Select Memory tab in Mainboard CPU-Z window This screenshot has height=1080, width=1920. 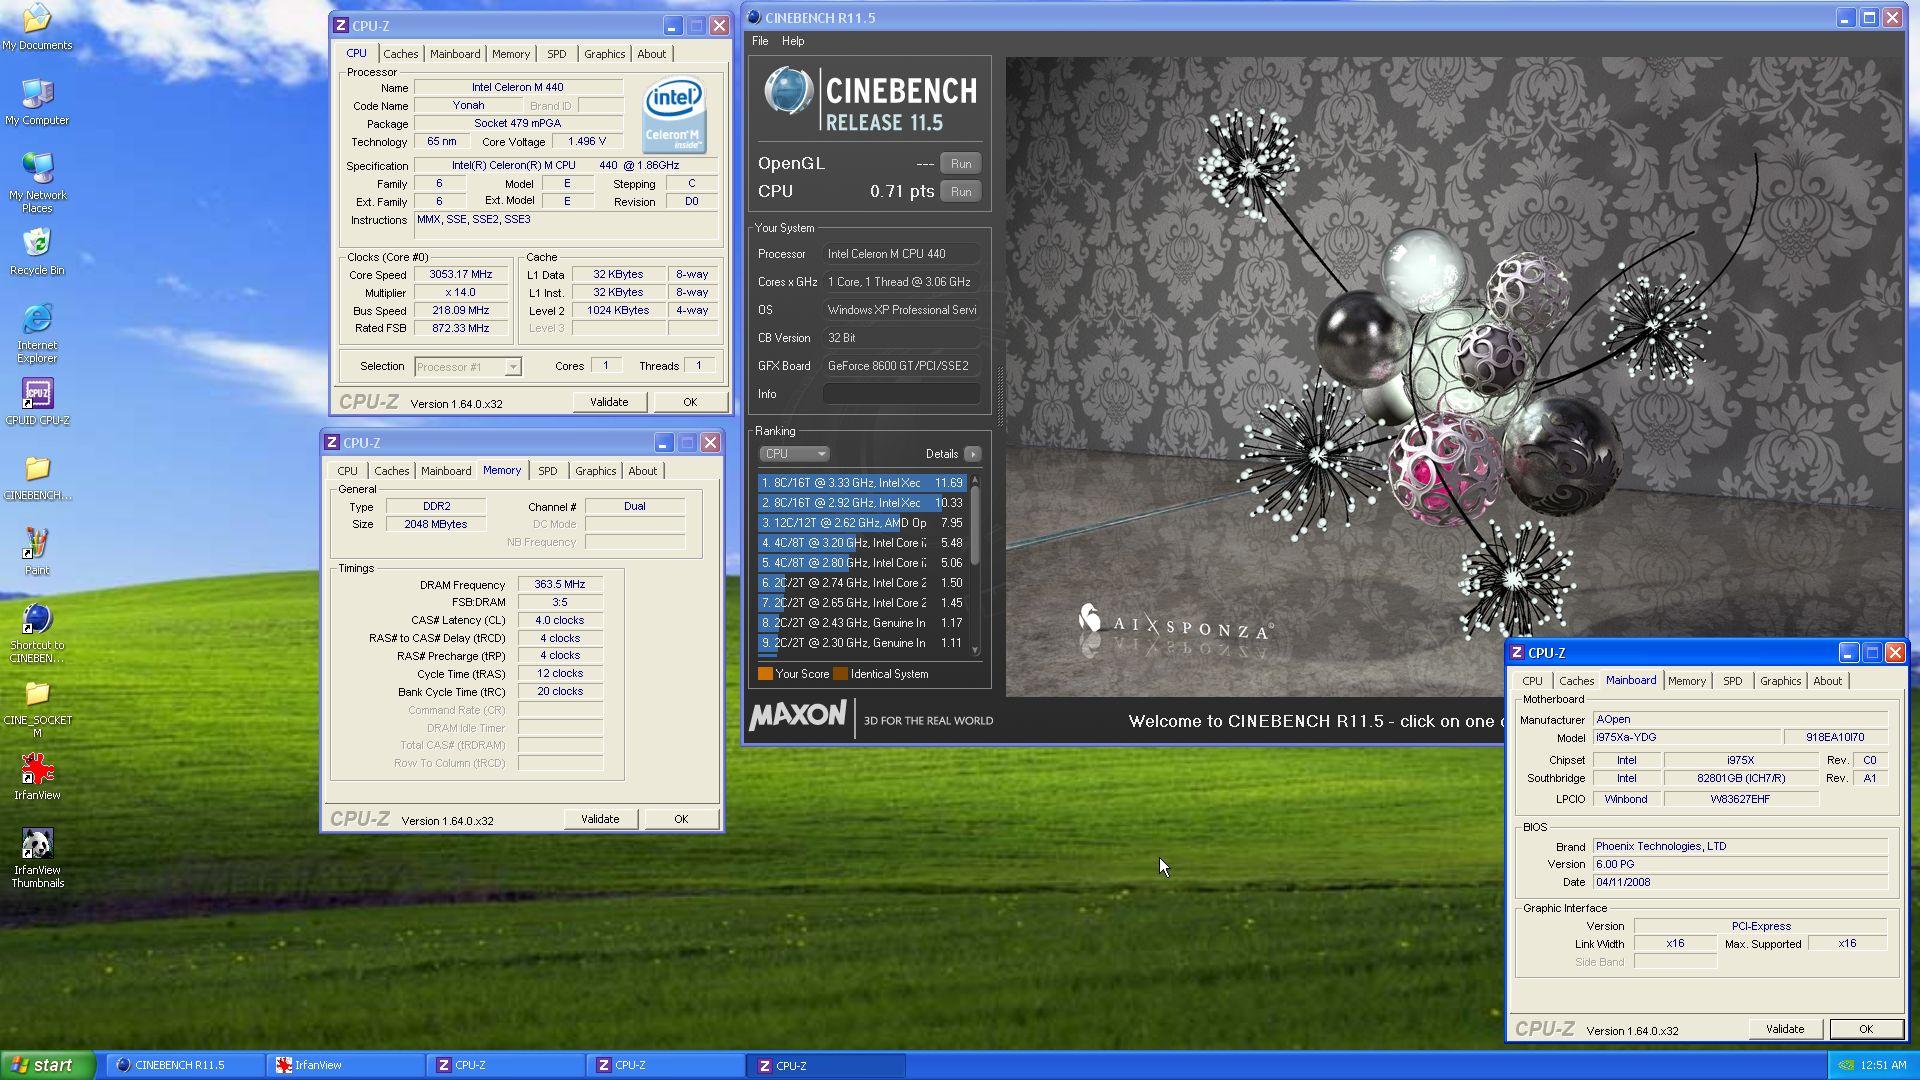[x=1686, y=681]
